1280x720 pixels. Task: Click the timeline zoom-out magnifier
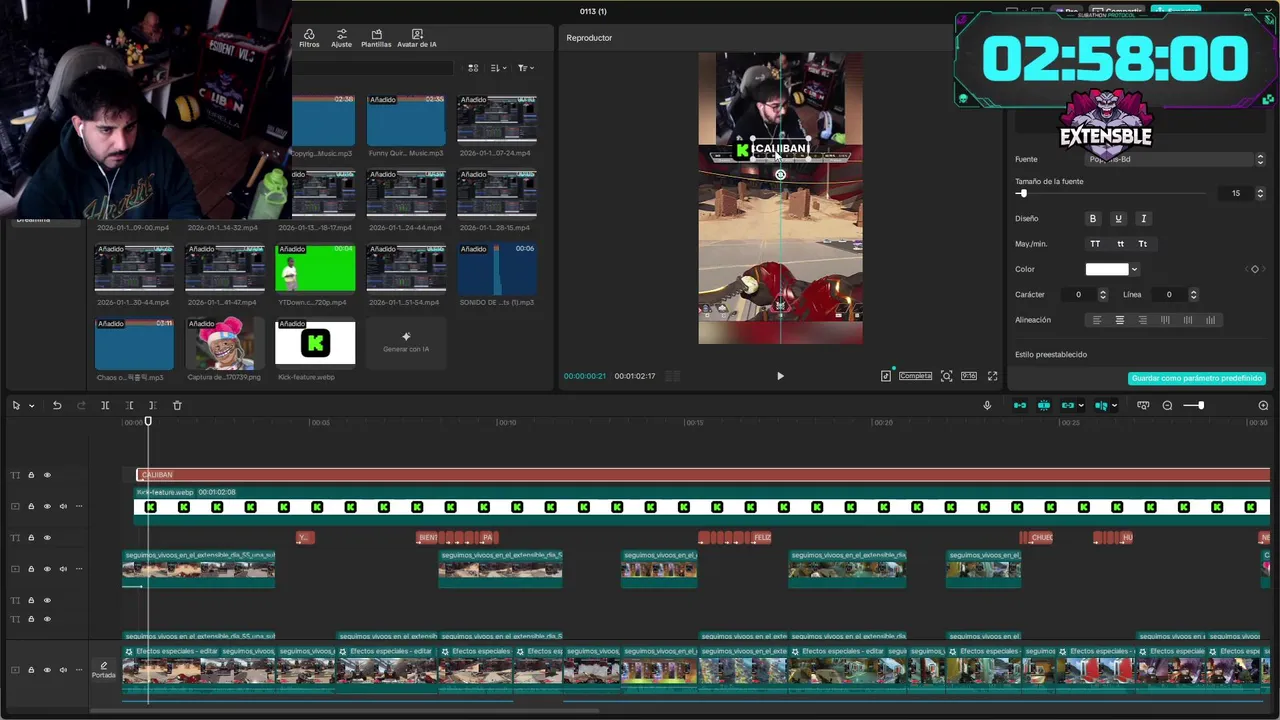coord(1167,405)
